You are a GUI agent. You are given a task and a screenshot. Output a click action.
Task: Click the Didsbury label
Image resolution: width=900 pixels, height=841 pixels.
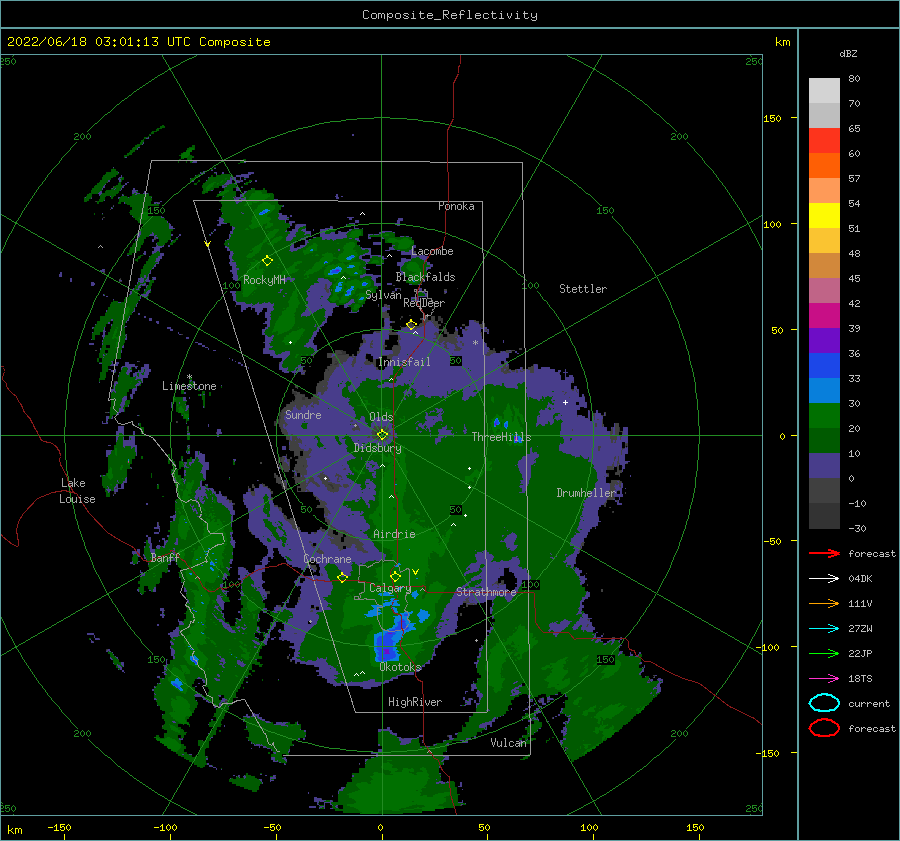pyautogui.click(x=377, y=448)
